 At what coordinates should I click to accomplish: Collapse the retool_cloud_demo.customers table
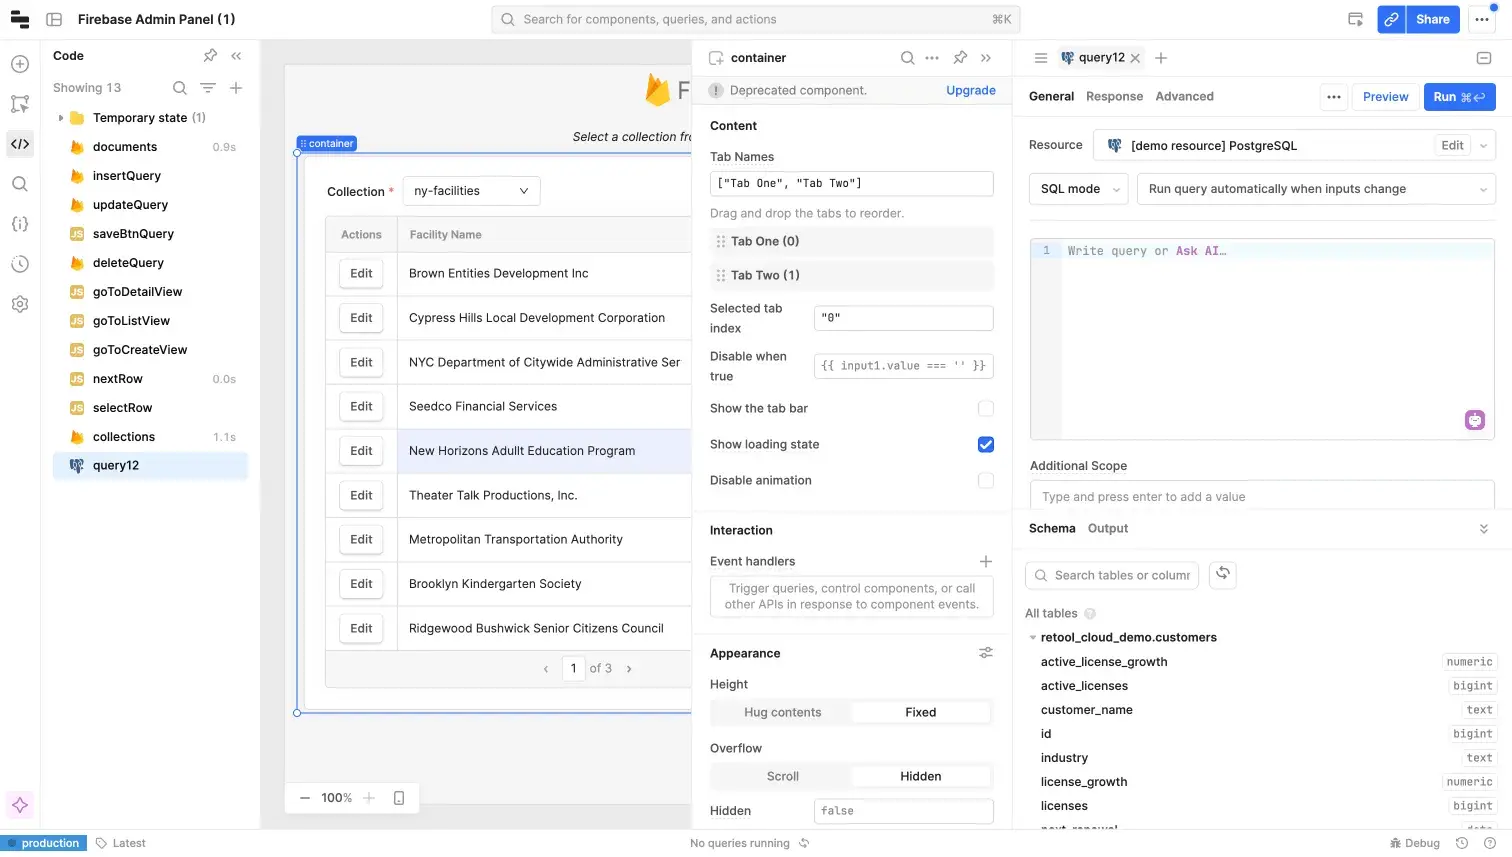tap(1033, 637)
